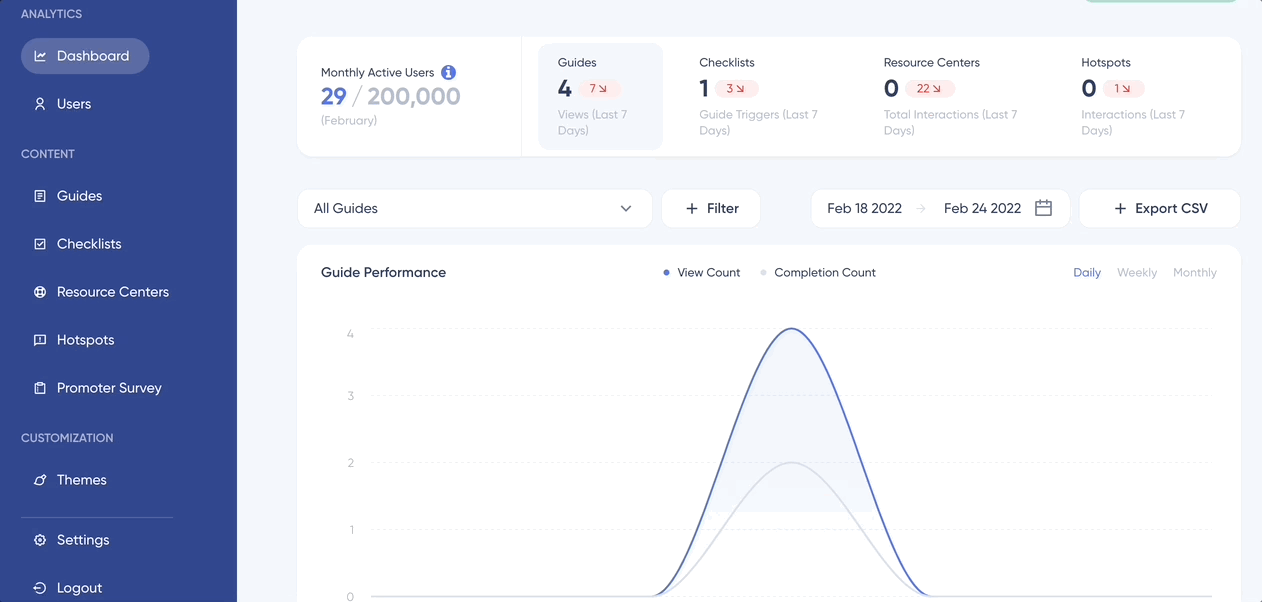The image size is (1262, 602).
Task: Navigate to the Checklists section
Action: coord(40,243)
